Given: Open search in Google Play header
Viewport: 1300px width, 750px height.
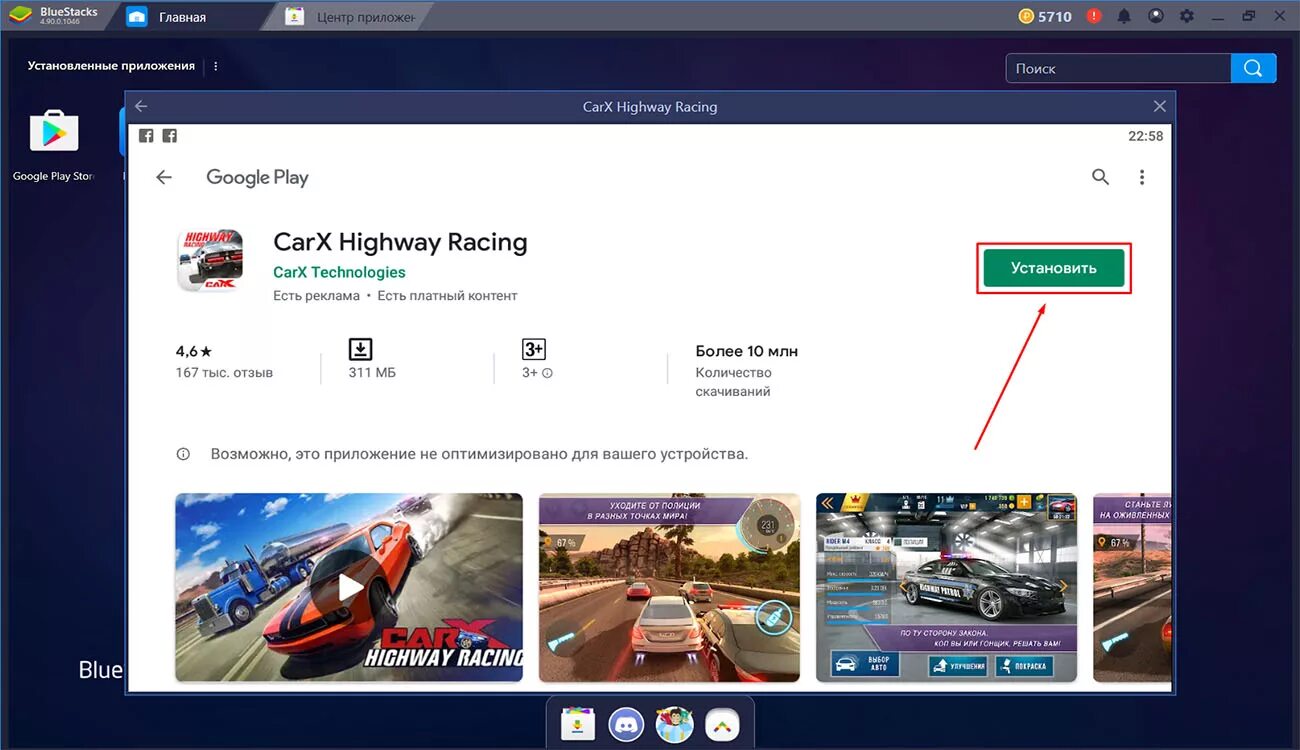Looking at the screenshot, I should click(1100, 177).
